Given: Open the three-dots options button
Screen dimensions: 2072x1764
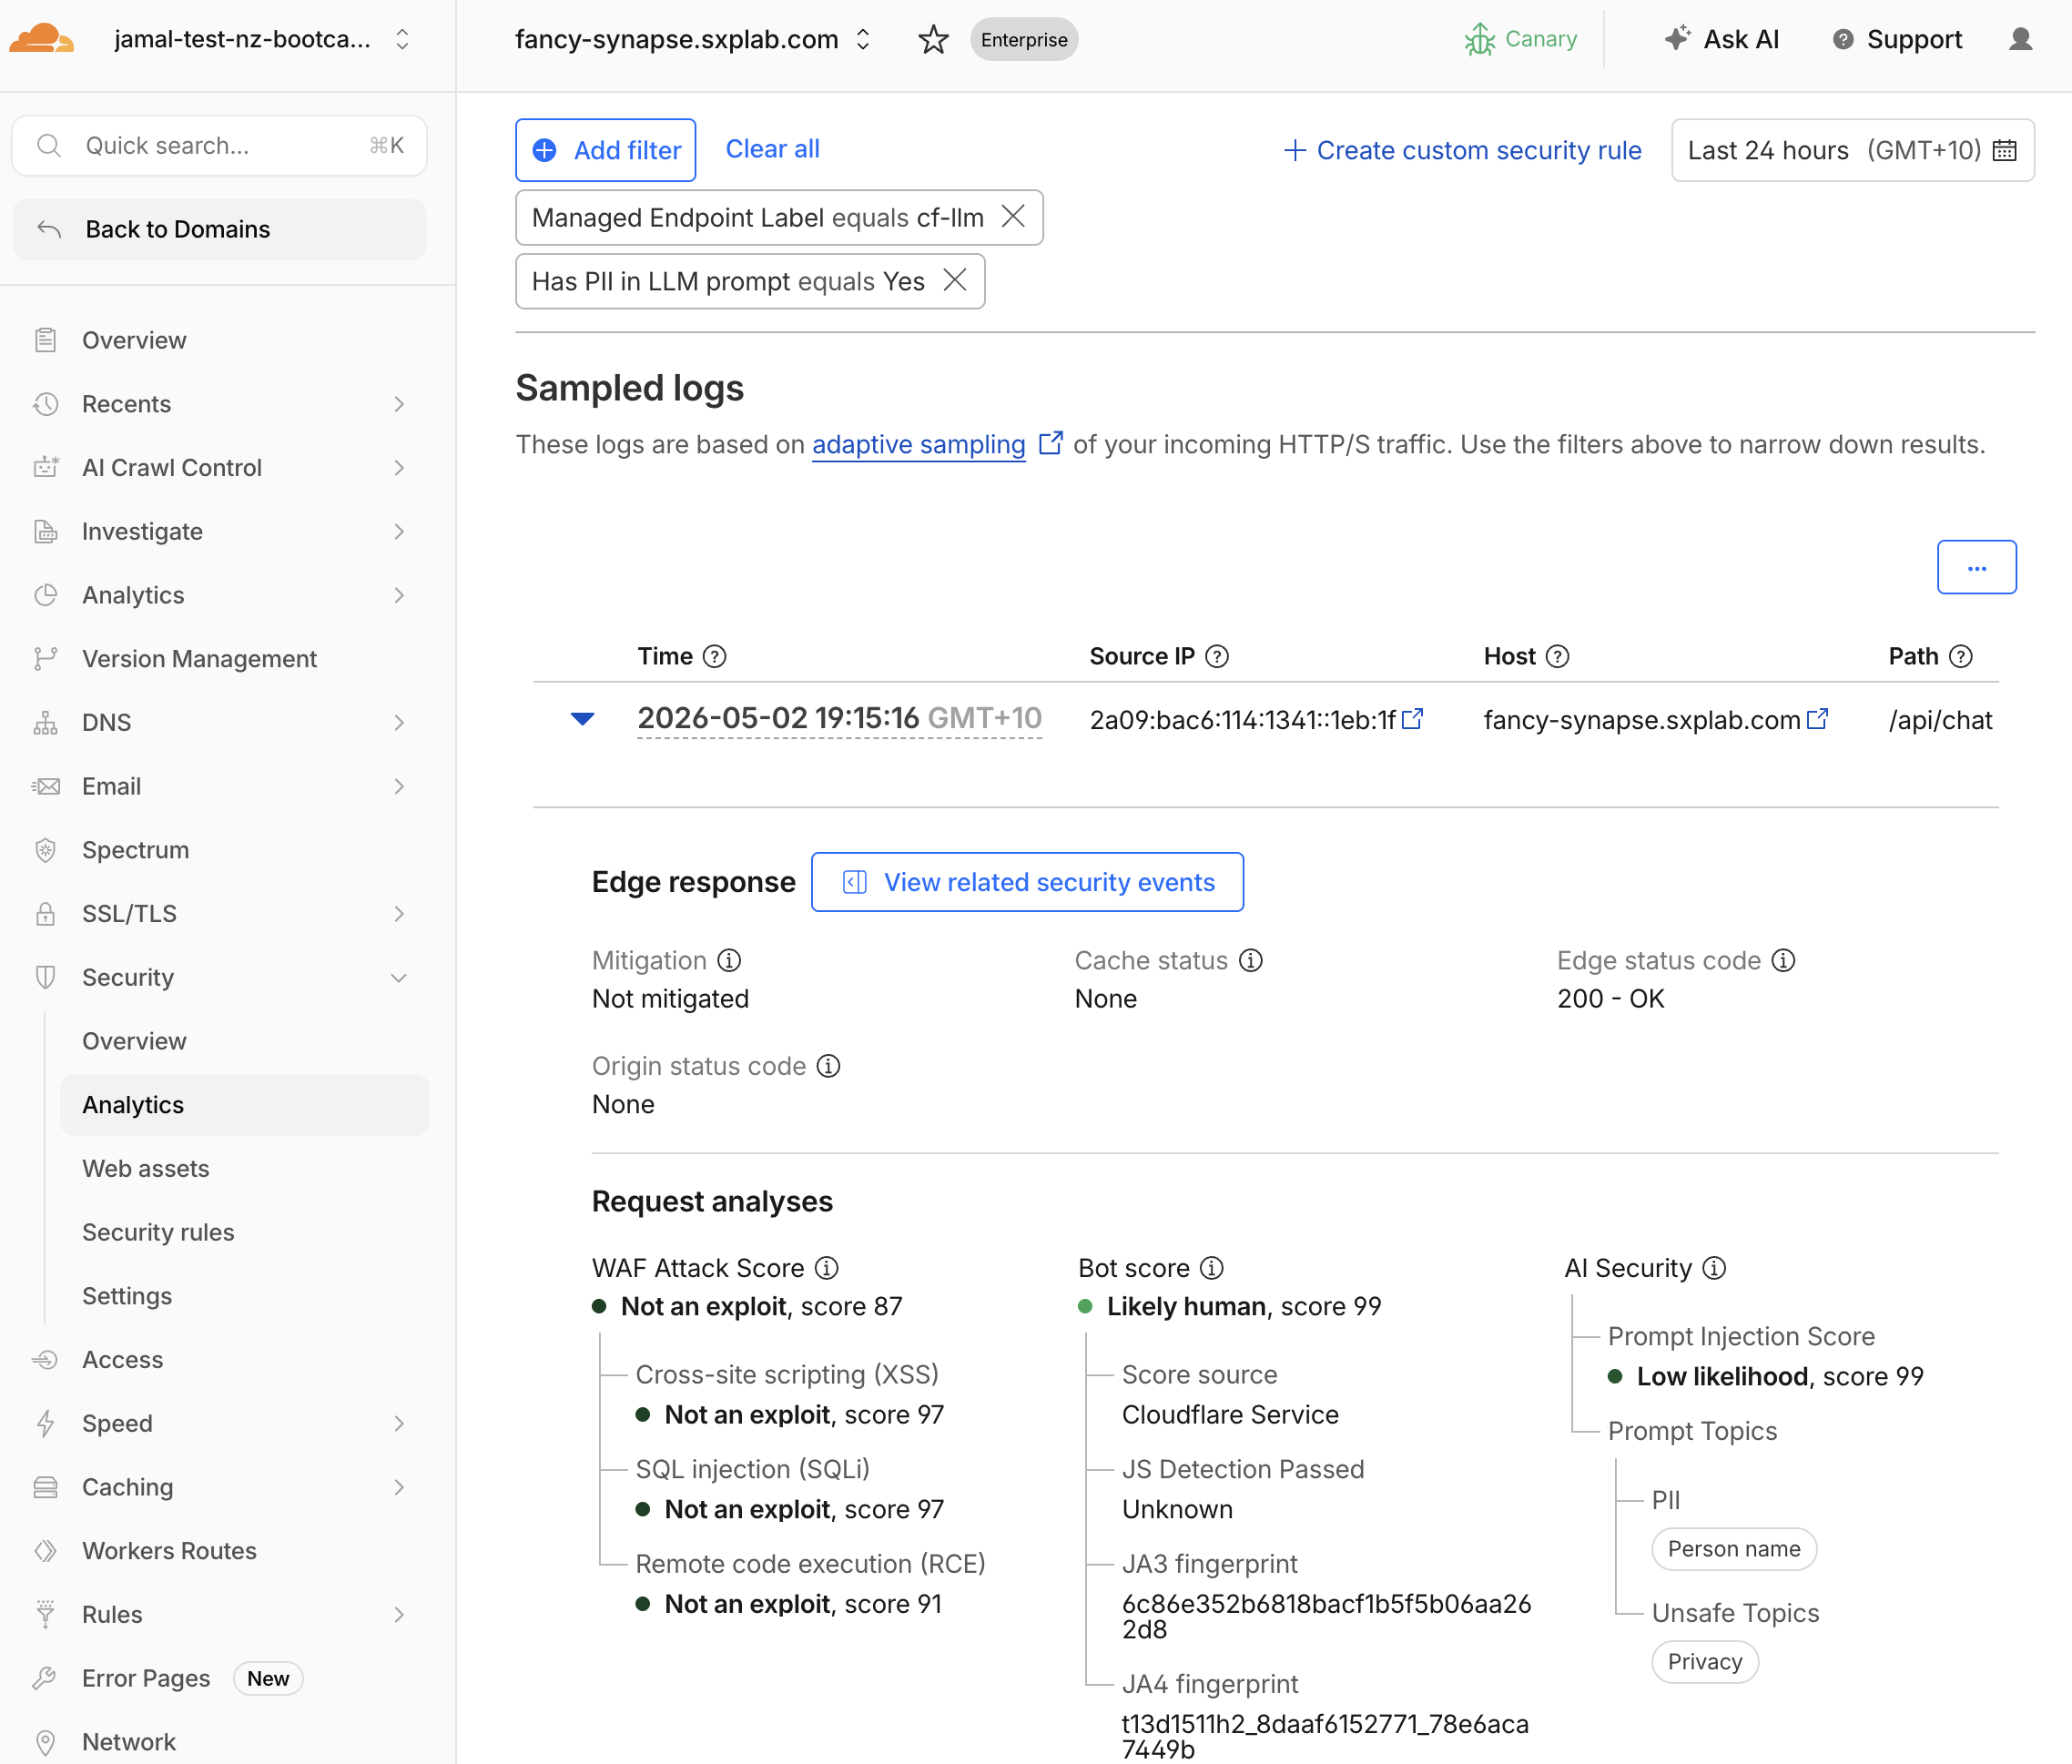Looking at the screenshot, I should 1977,567.
